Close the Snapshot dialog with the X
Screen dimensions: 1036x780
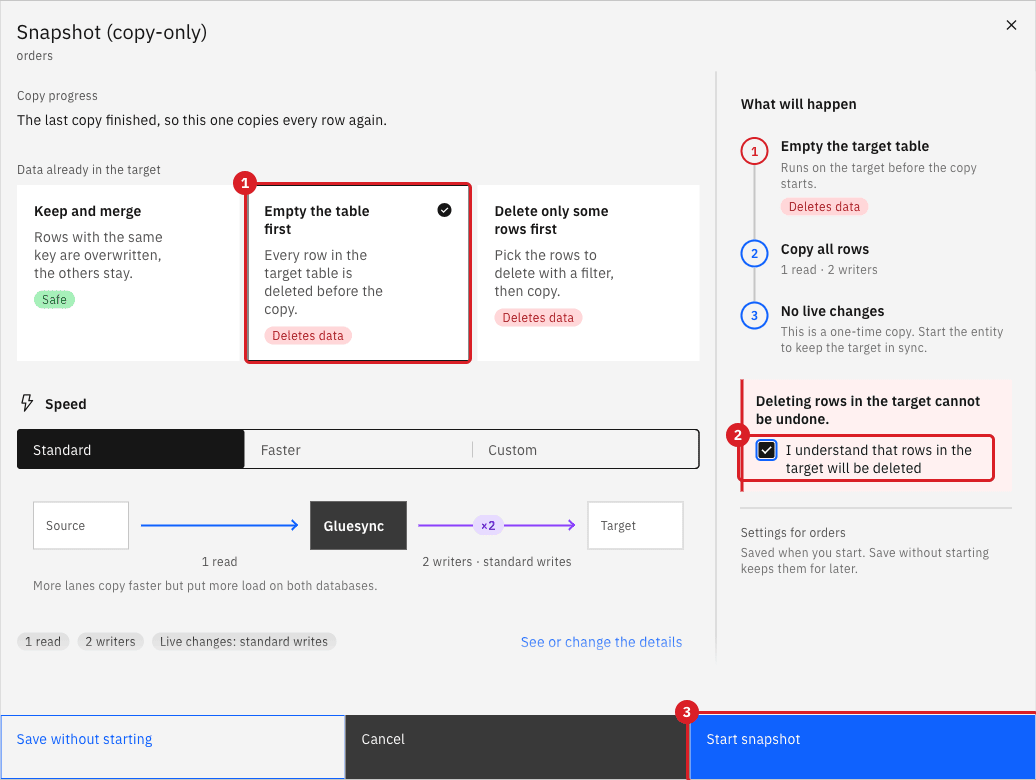point(1011,25)
